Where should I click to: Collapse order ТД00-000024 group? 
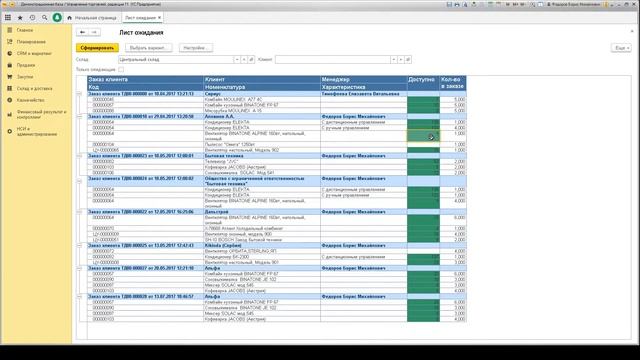click(80, 181)
